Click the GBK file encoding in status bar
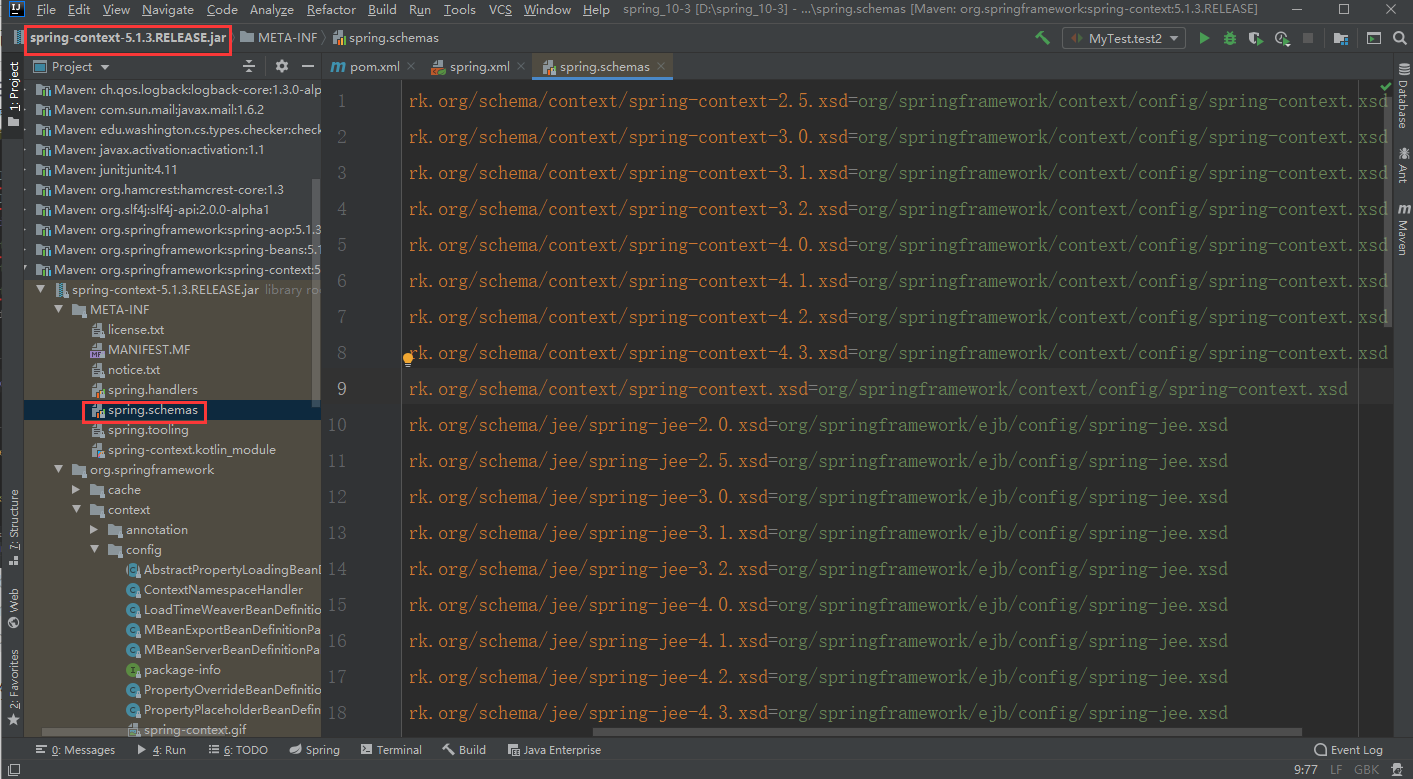 pyautogui.click(x=1366, y=770)
